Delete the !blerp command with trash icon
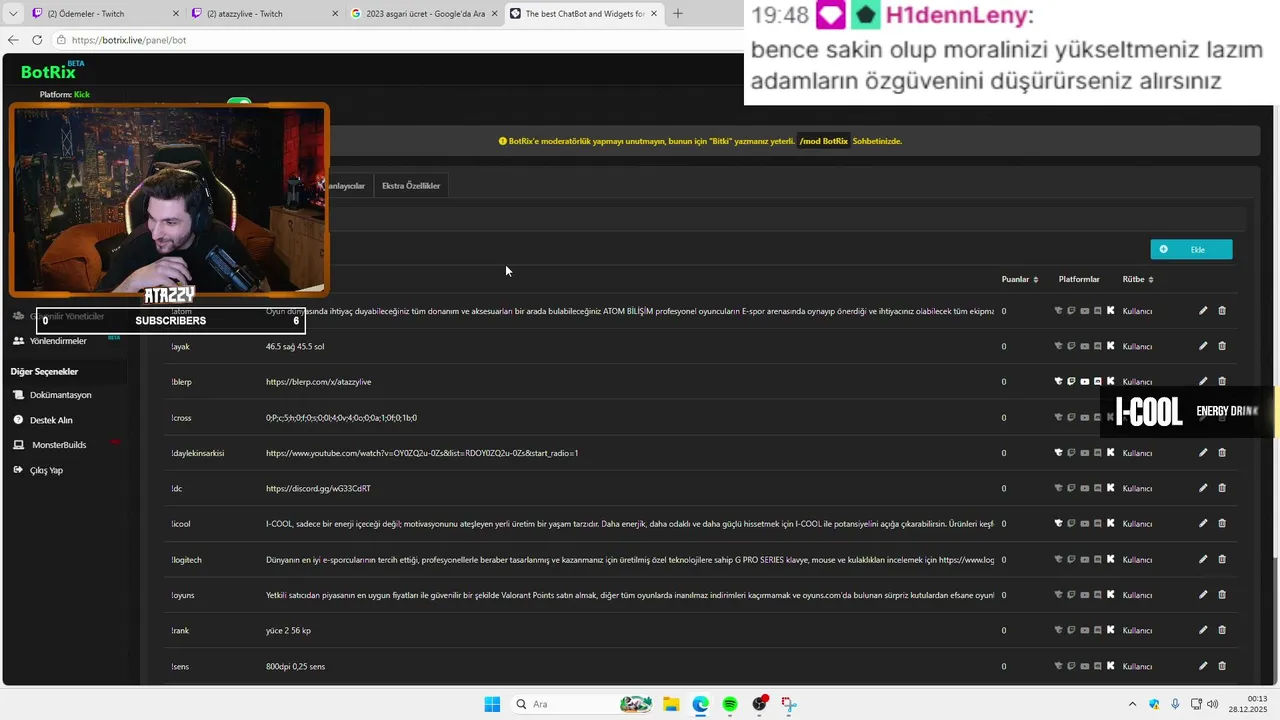The width and height of the screenshot is (1280, 720). pos(1222,381)
